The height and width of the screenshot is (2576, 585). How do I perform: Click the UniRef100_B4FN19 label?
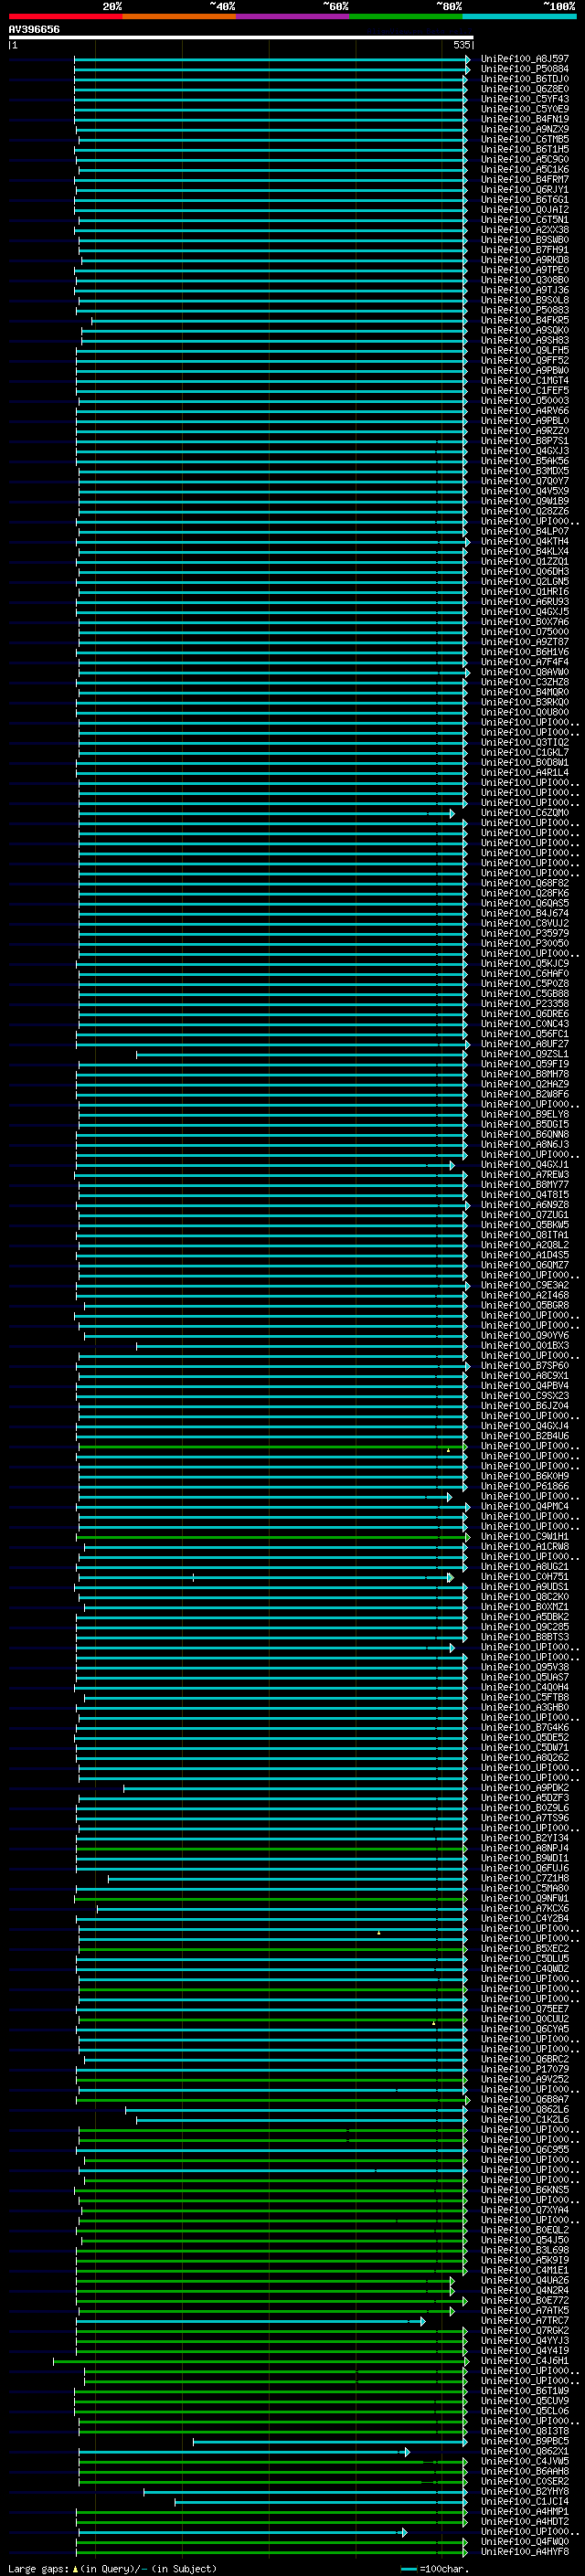click(524, 119)
